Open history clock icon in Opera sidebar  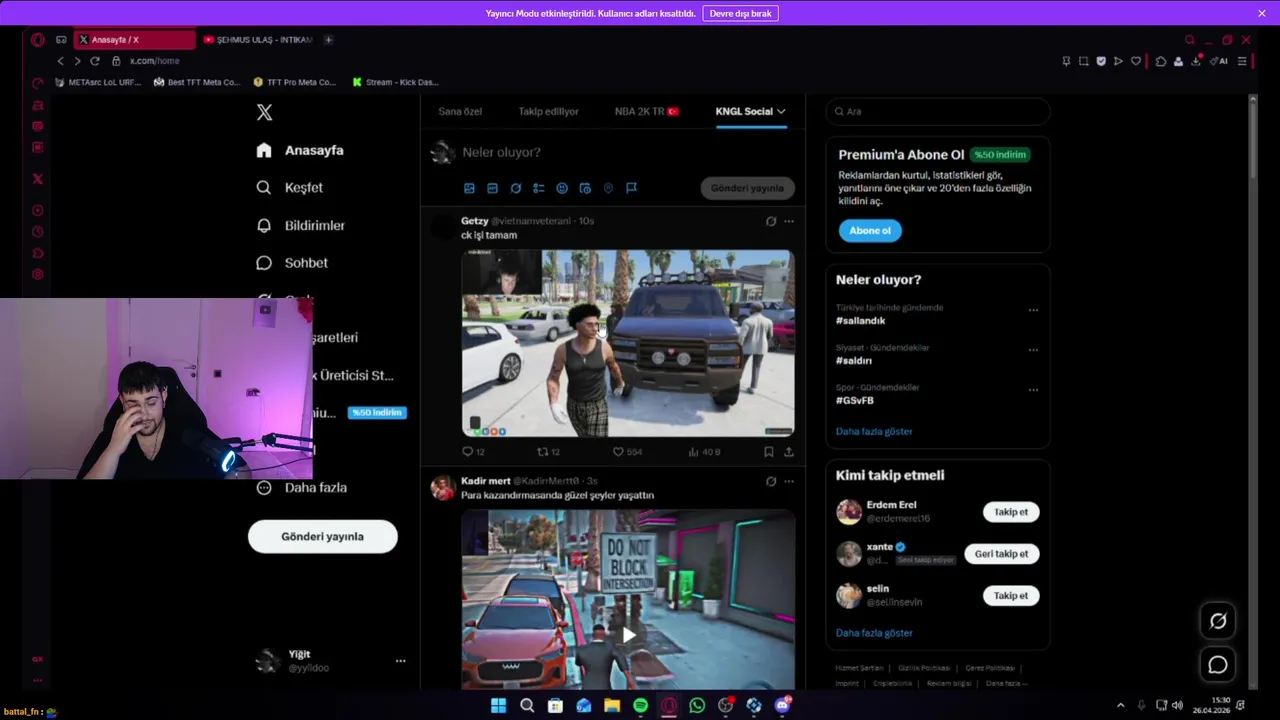pyautogui.click(x=37, y=231)
